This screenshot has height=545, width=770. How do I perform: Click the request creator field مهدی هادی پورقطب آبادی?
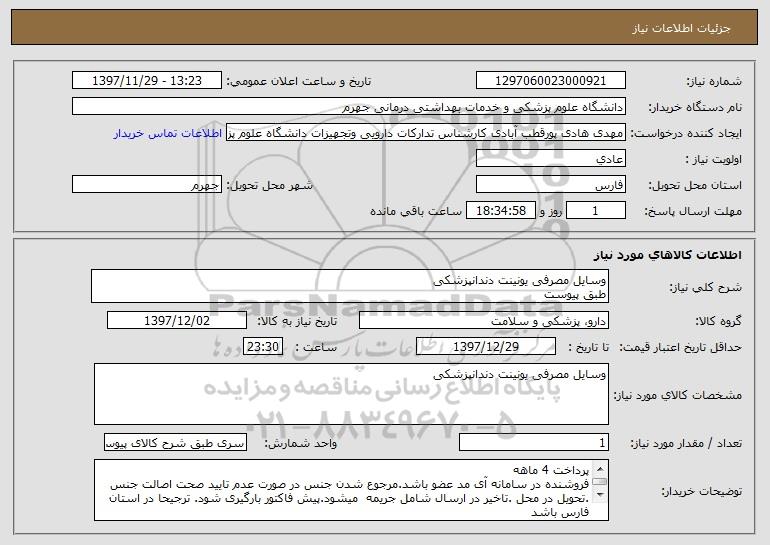(426, 133)
